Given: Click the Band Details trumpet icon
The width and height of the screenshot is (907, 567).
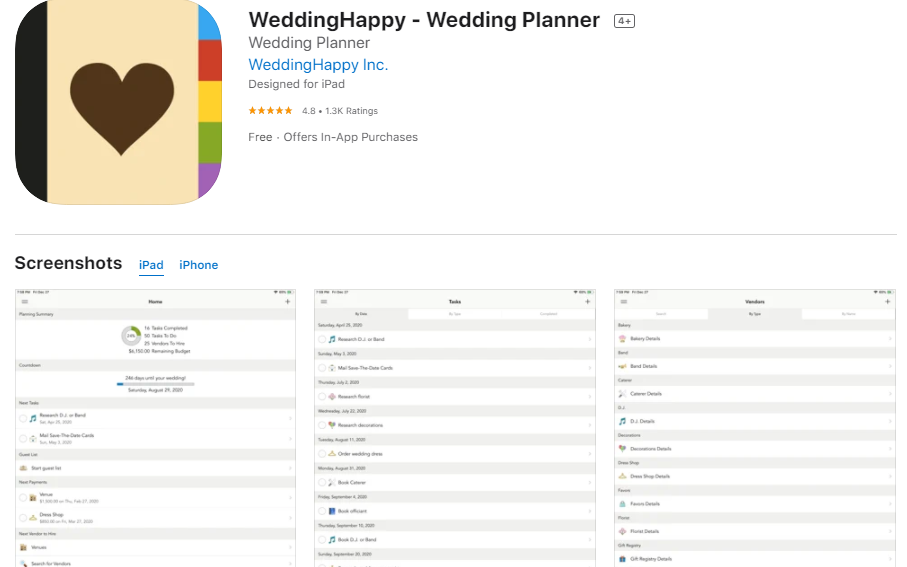Looking at the screenshot, I should tap(622, 366).
